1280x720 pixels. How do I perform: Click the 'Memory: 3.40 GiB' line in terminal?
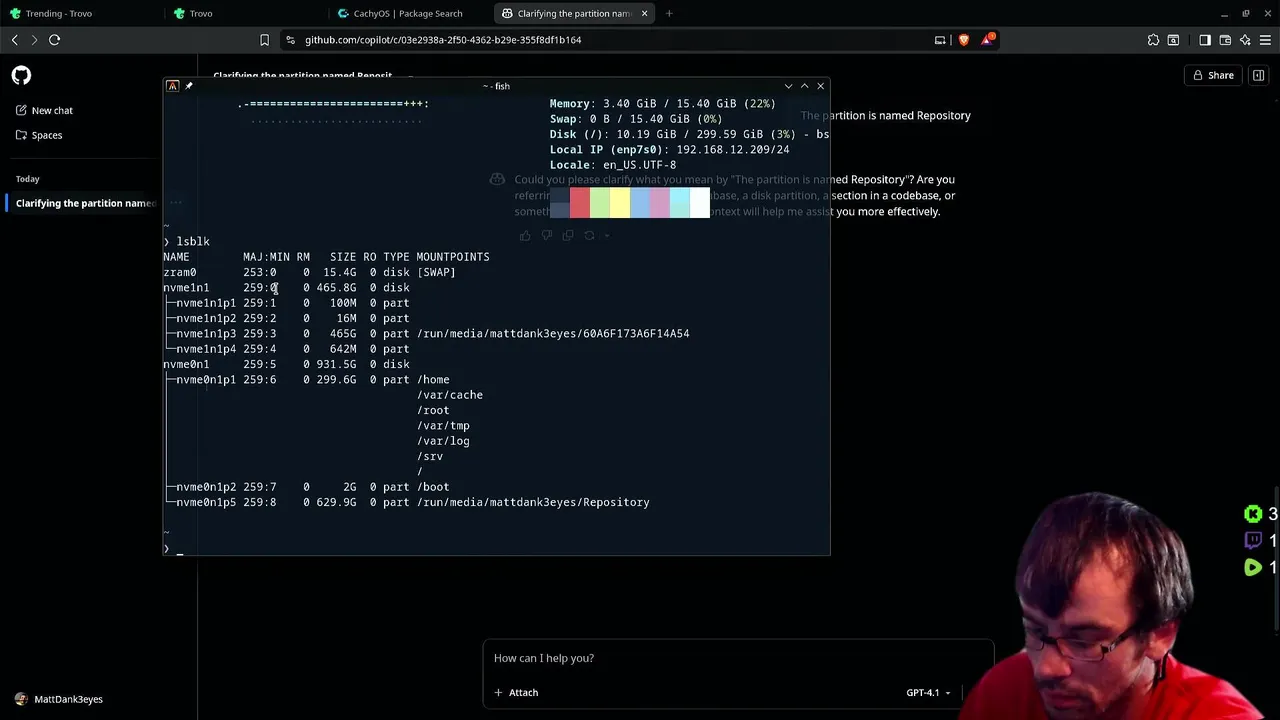click(663, 103)
